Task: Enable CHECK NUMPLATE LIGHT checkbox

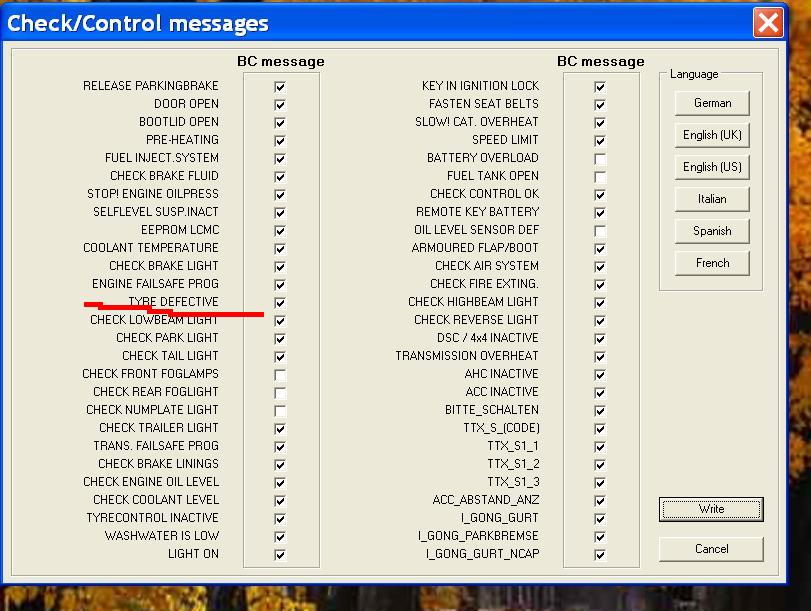Action: pos(280,411)
